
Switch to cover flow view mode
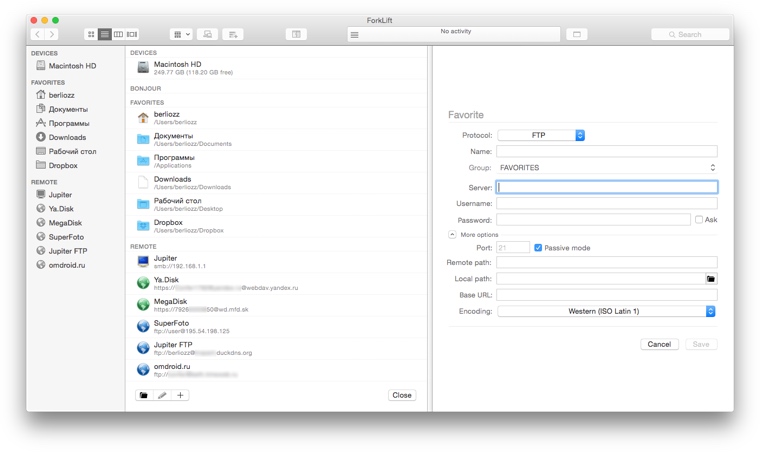click(132, 34)
